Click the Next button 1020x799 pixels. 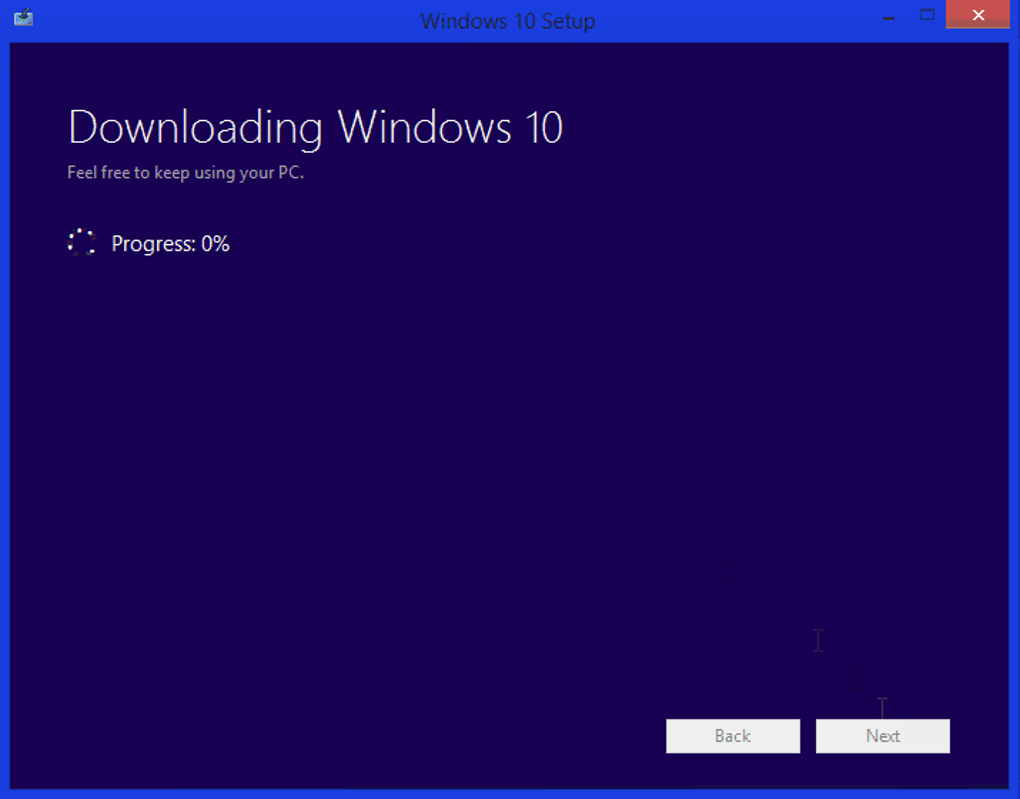(x=883, y=736)
